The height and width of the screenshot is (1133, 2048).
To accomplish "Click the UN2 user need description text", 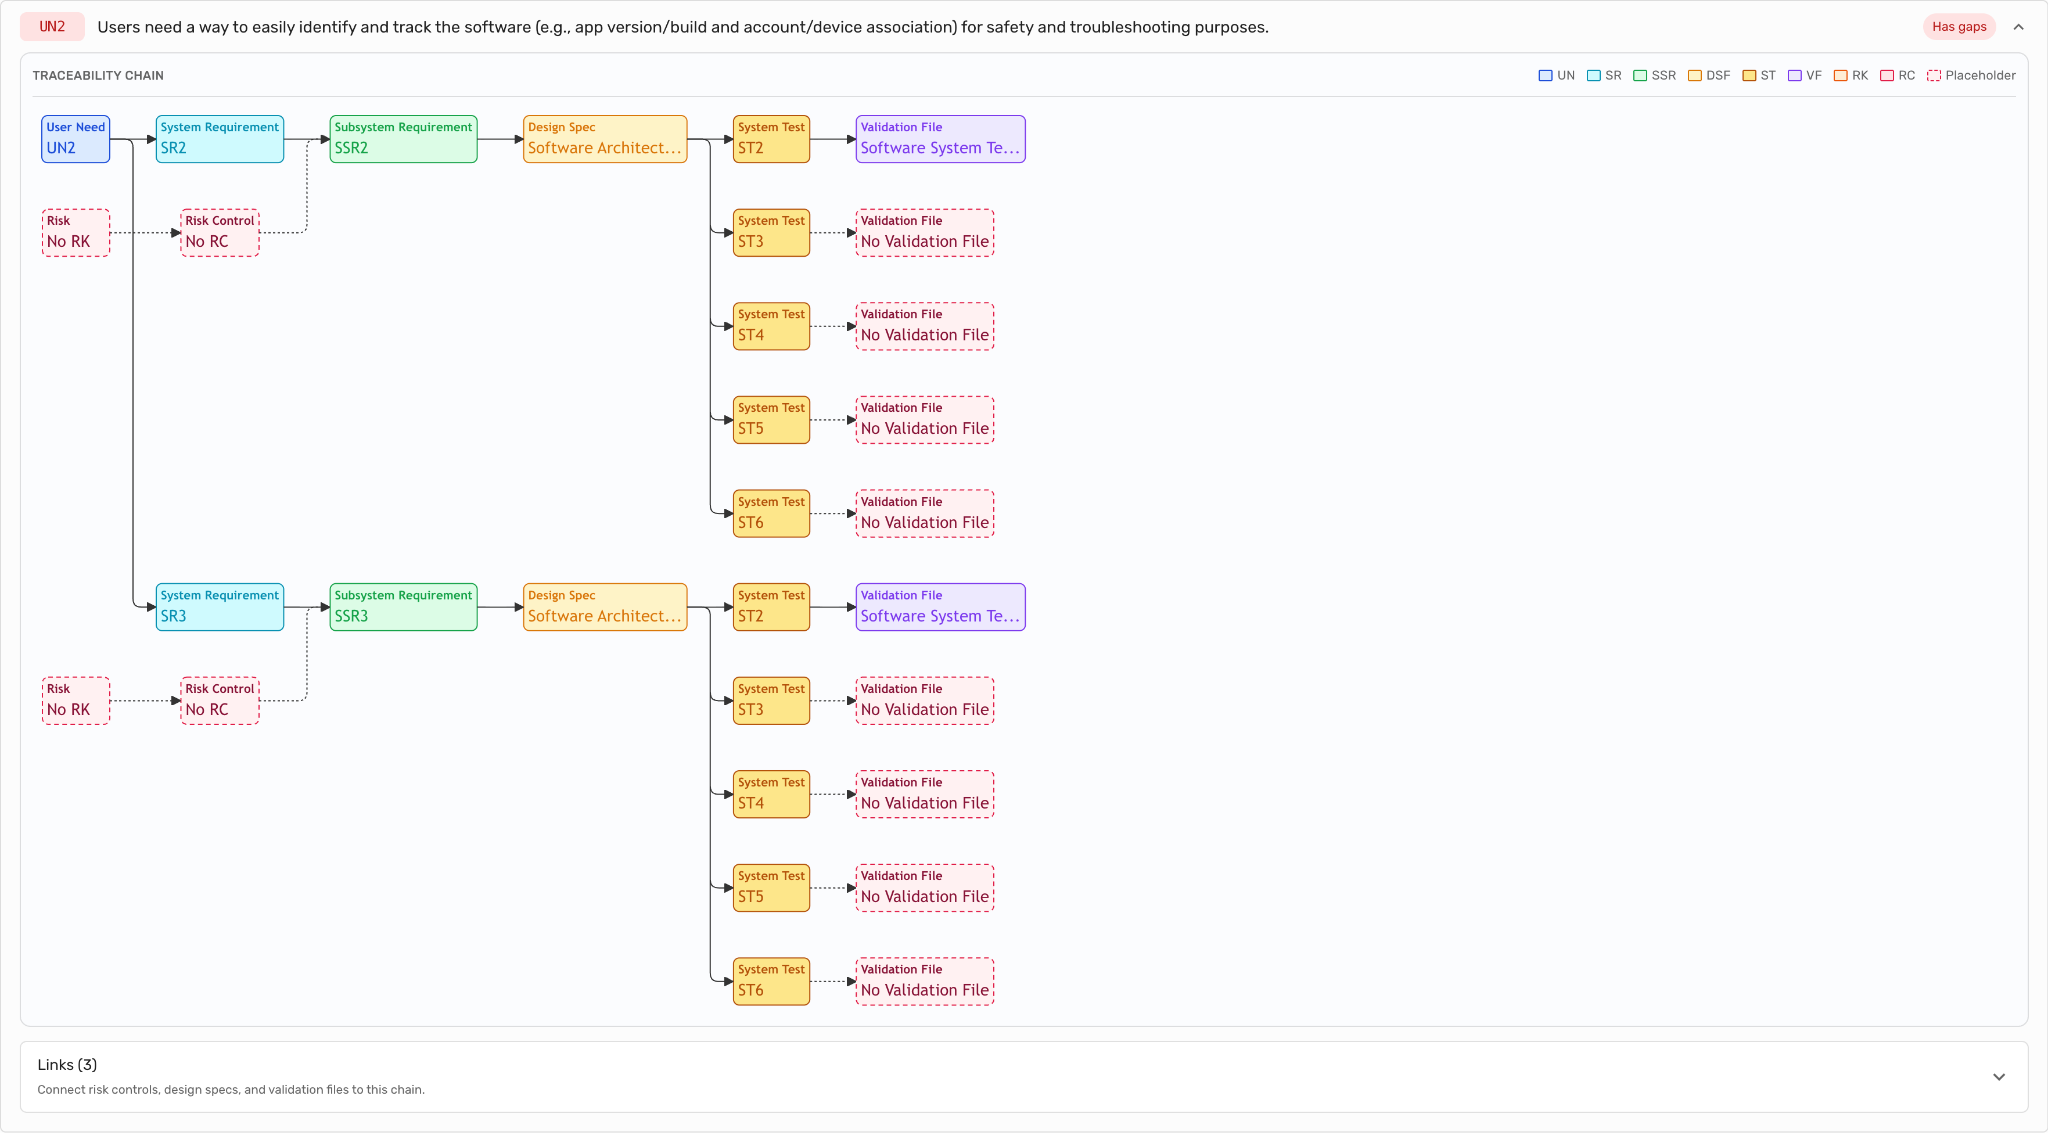I will pos(683,27).
